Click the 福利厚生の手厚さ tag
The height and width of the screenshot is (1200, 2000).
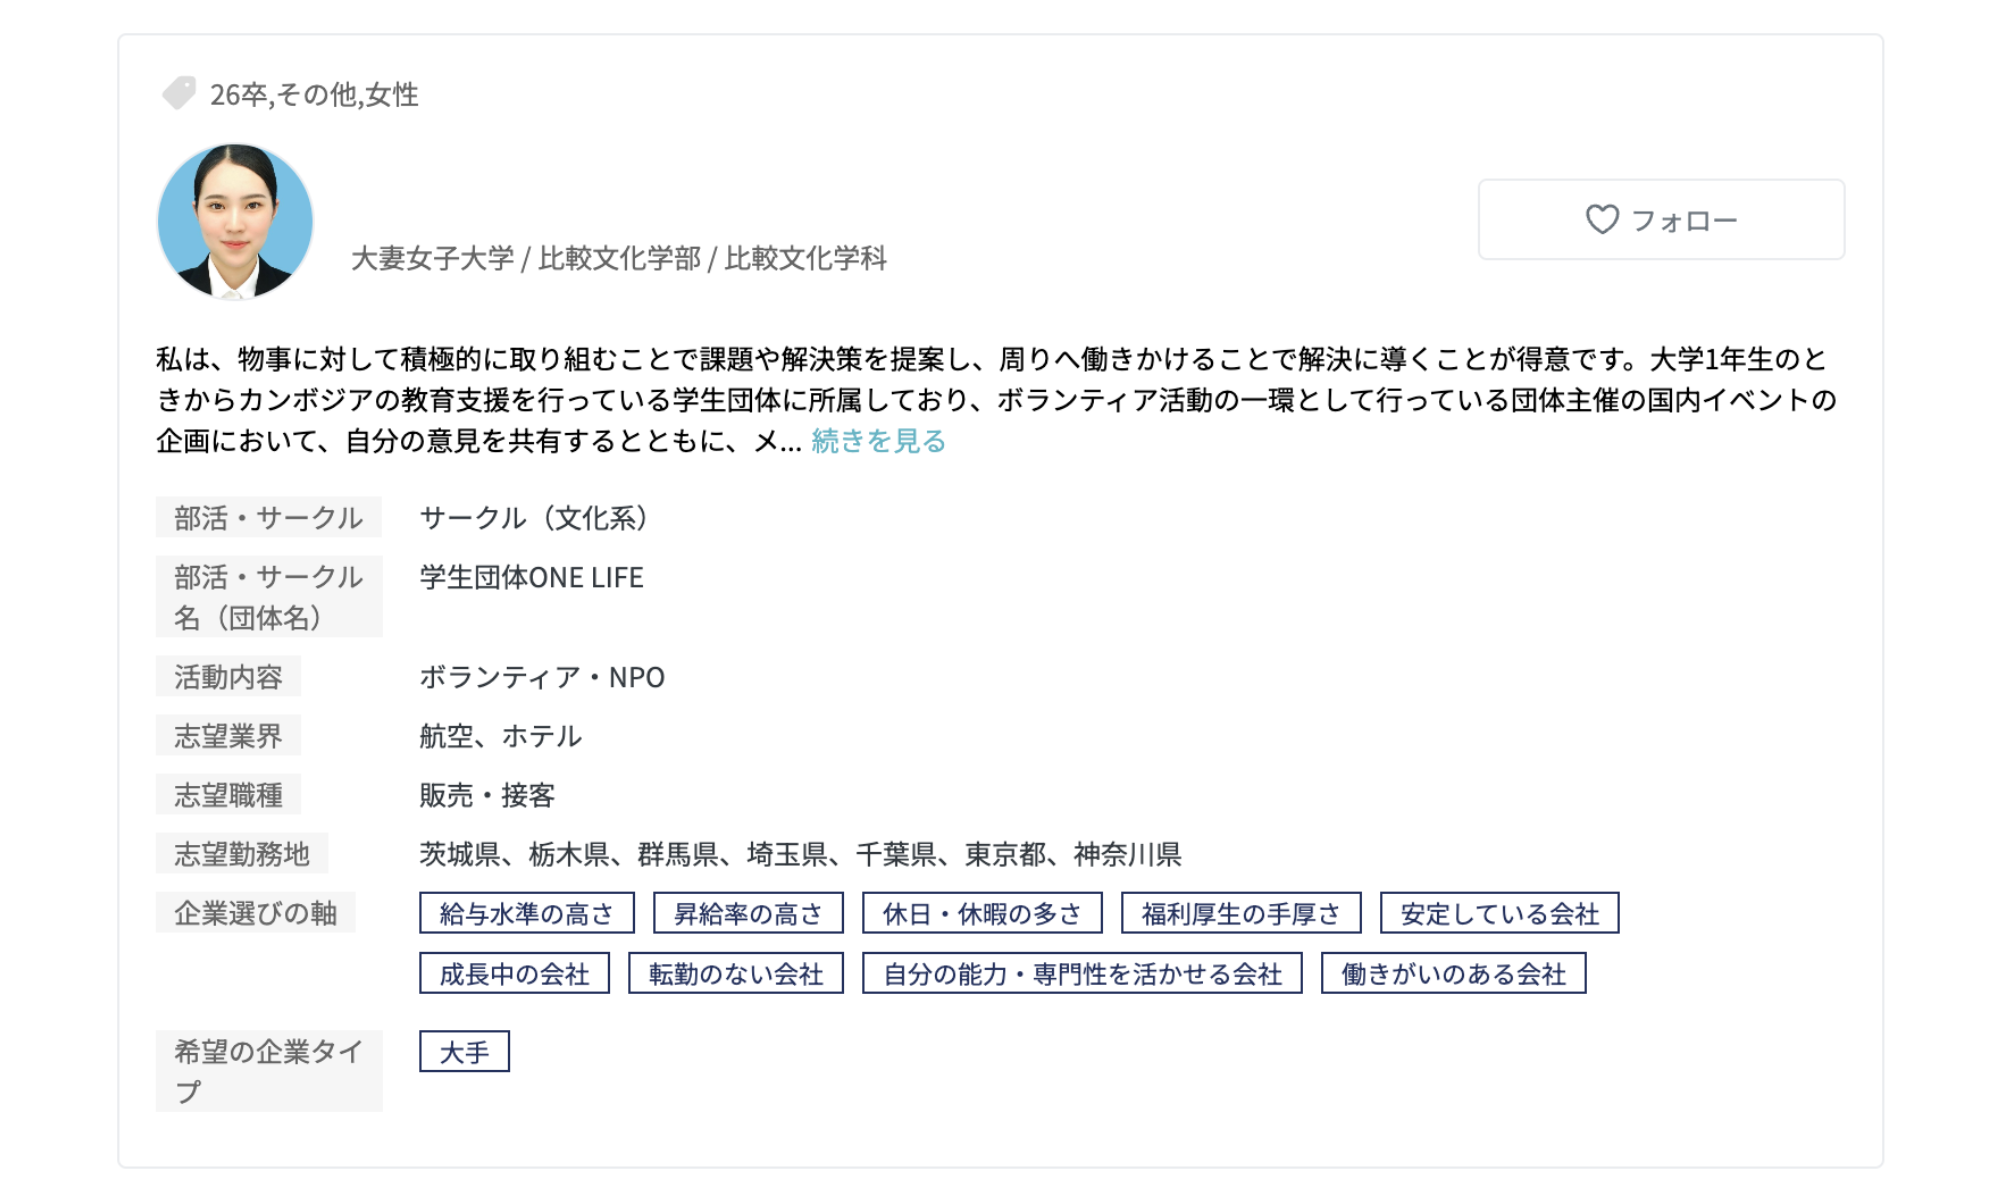point(1240,914)
